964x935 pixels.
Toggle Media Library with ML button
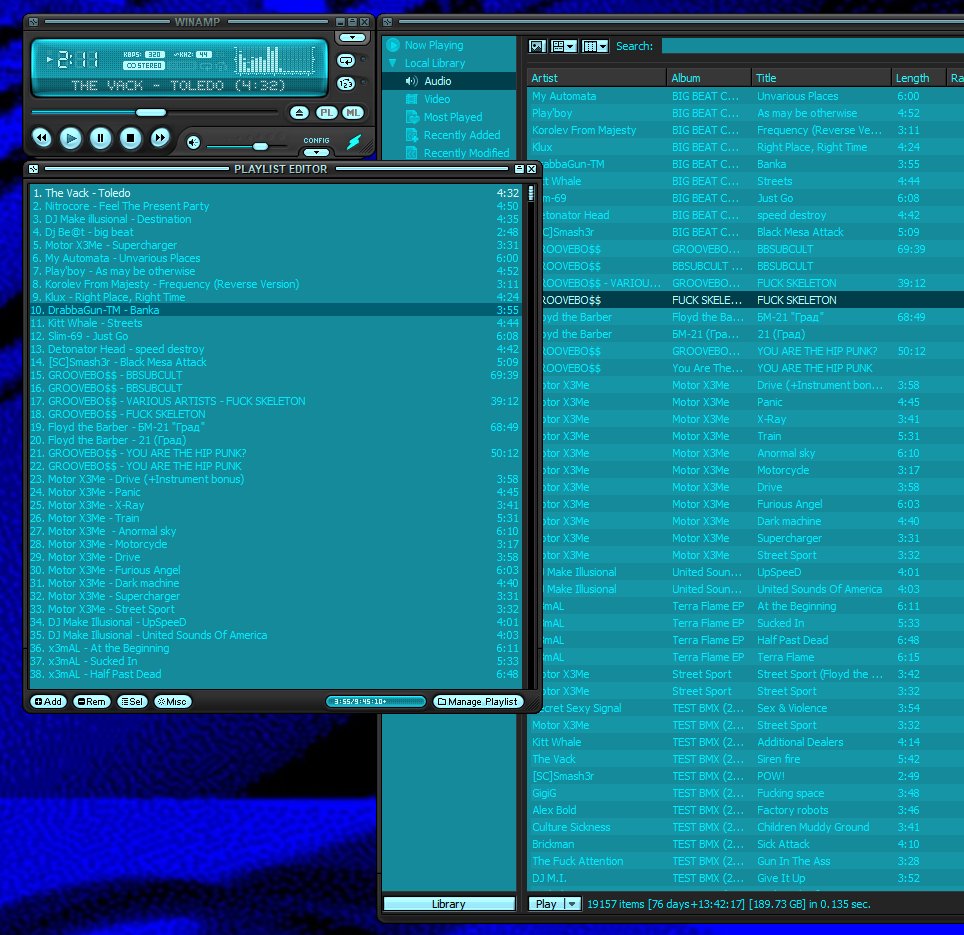coord(353,112)
